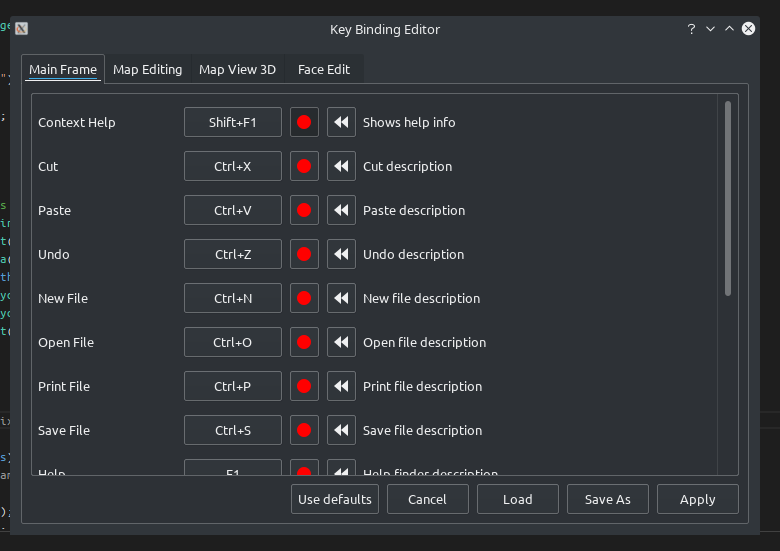Record new shortcut for Print File

coord(304,386)
